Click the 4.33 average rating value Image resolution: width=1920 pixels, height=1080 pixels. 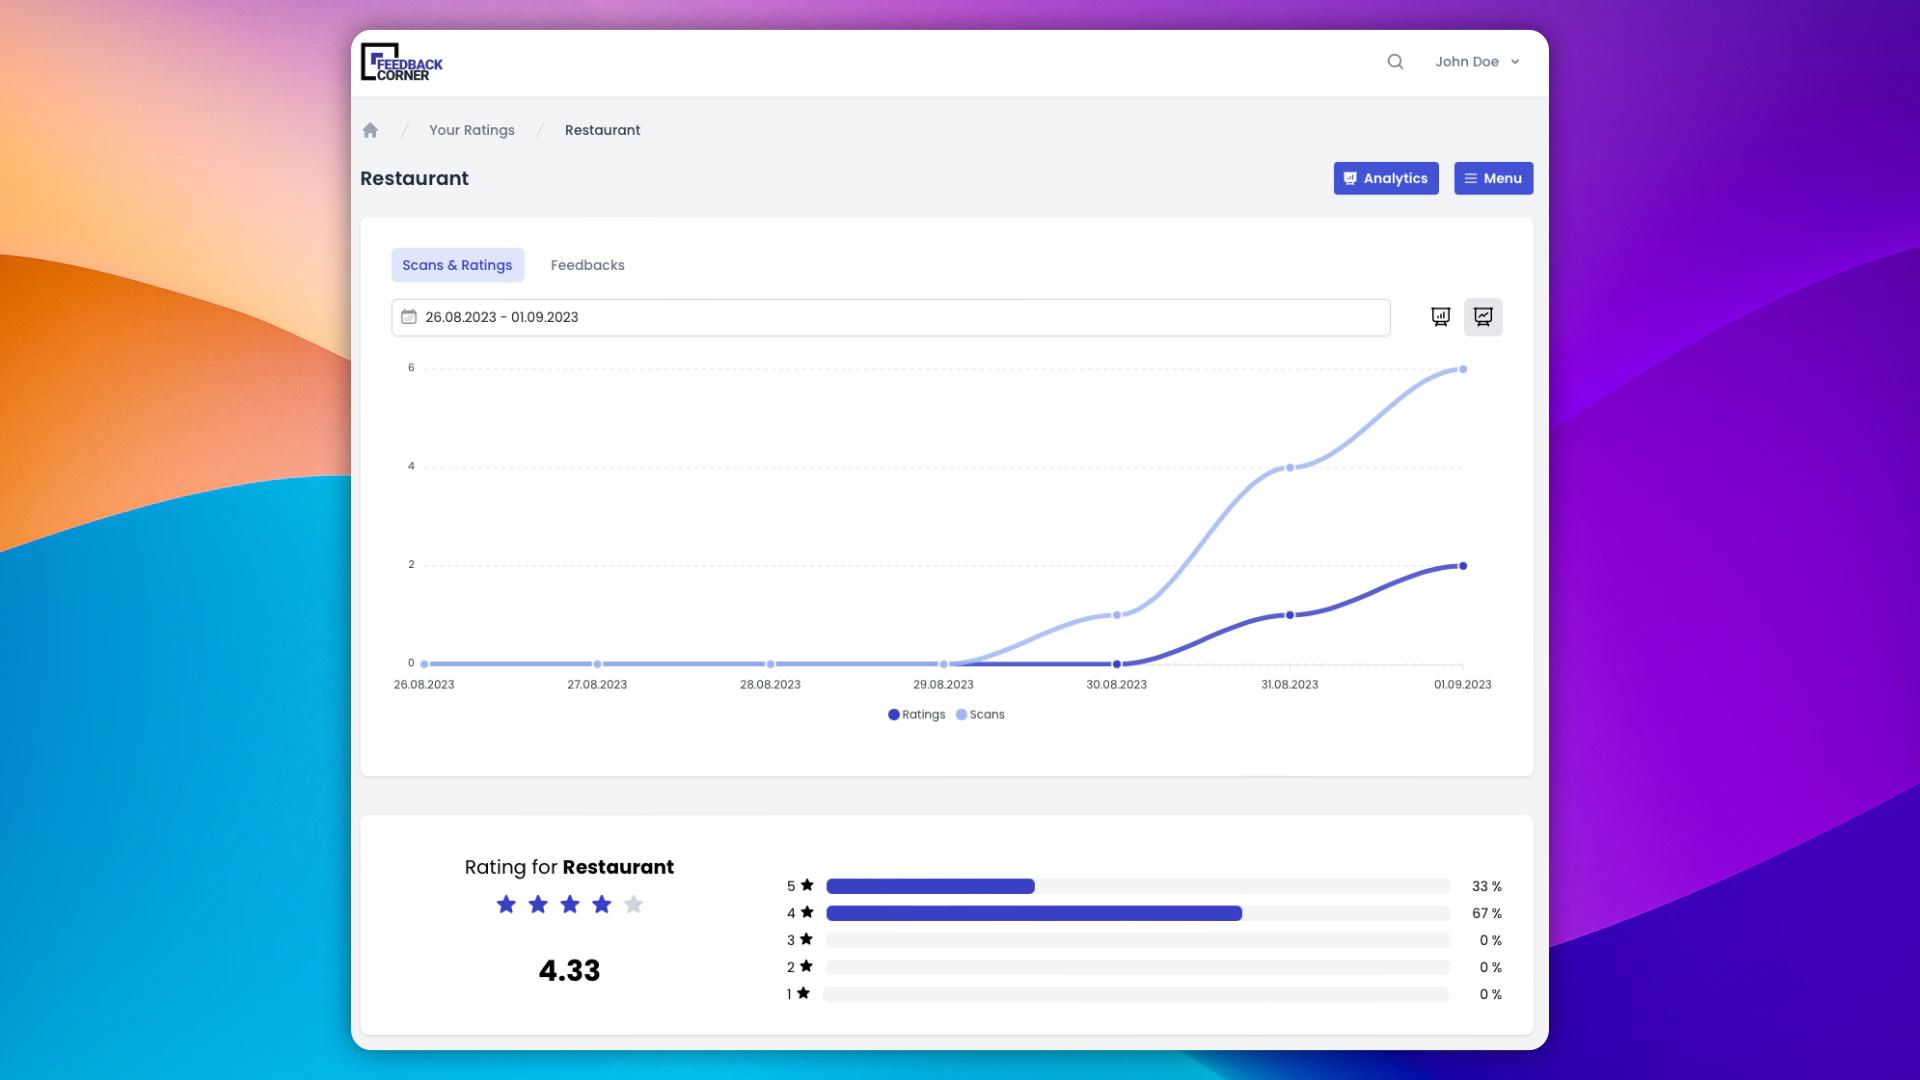click(x=569, y=970)
